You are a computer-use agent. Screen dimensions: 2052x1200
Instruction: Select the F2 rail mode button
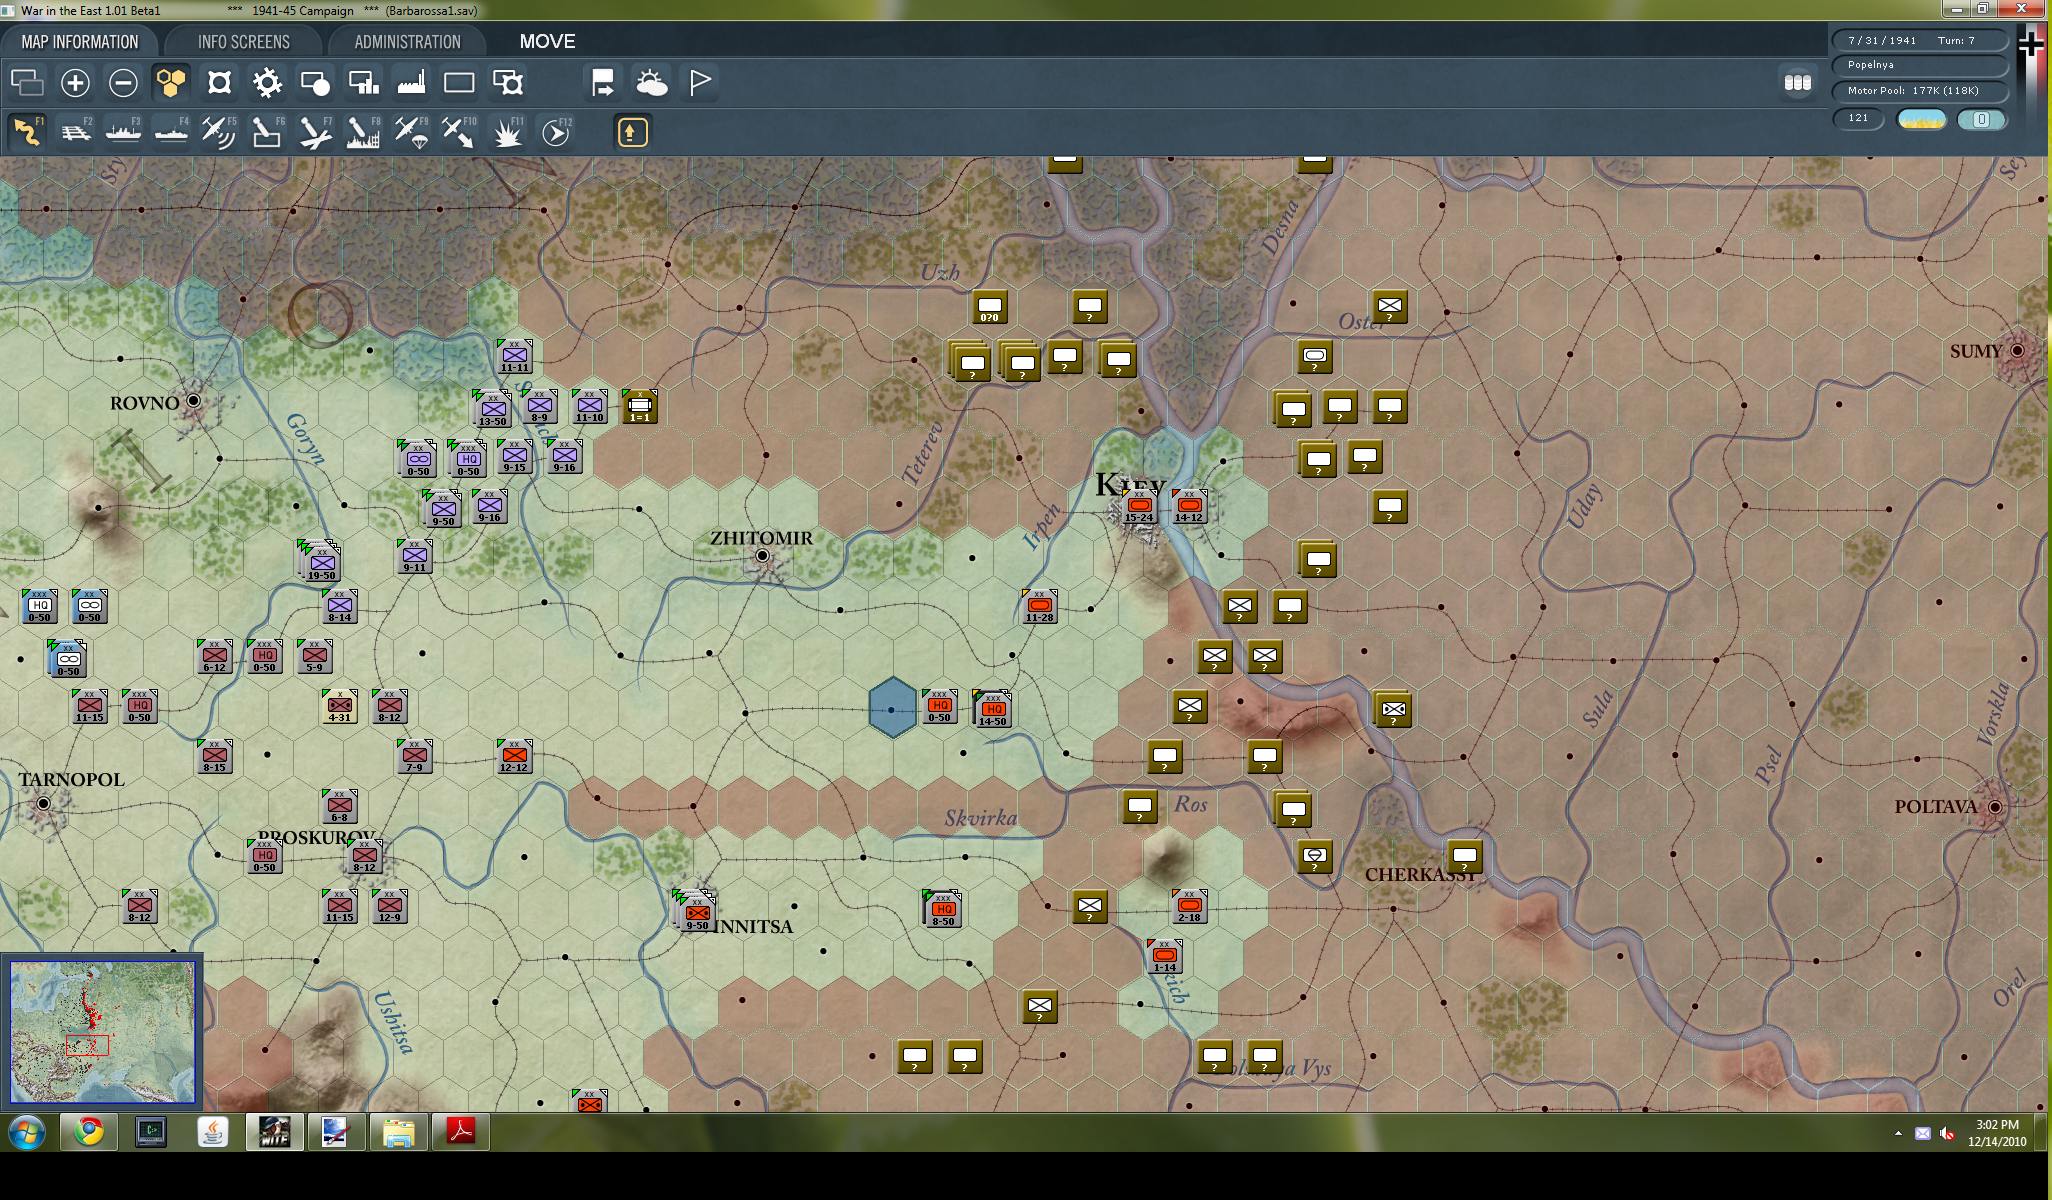[75, 132]
